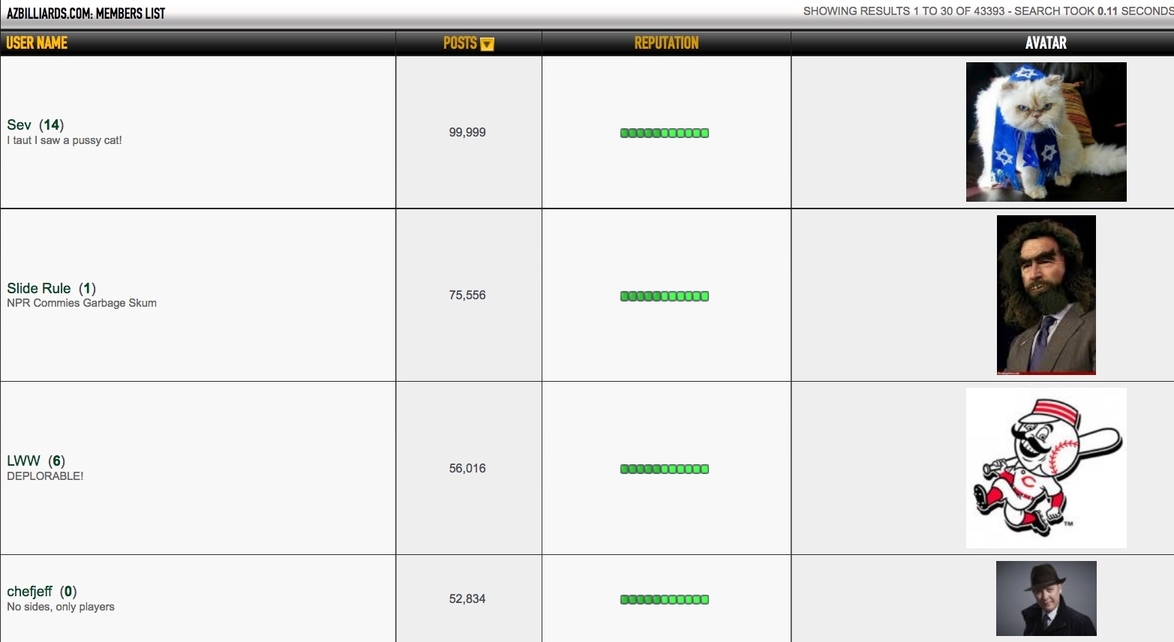Click Slide Rule's bearded man avatar
1174x642 pixels.
click(1046, 295)
